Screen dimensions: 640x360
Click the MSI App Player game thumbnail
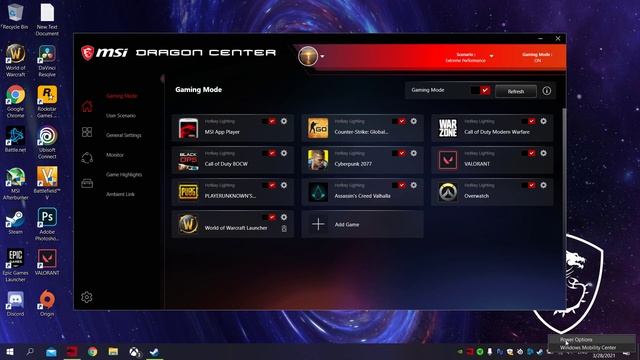click(188, 128)
